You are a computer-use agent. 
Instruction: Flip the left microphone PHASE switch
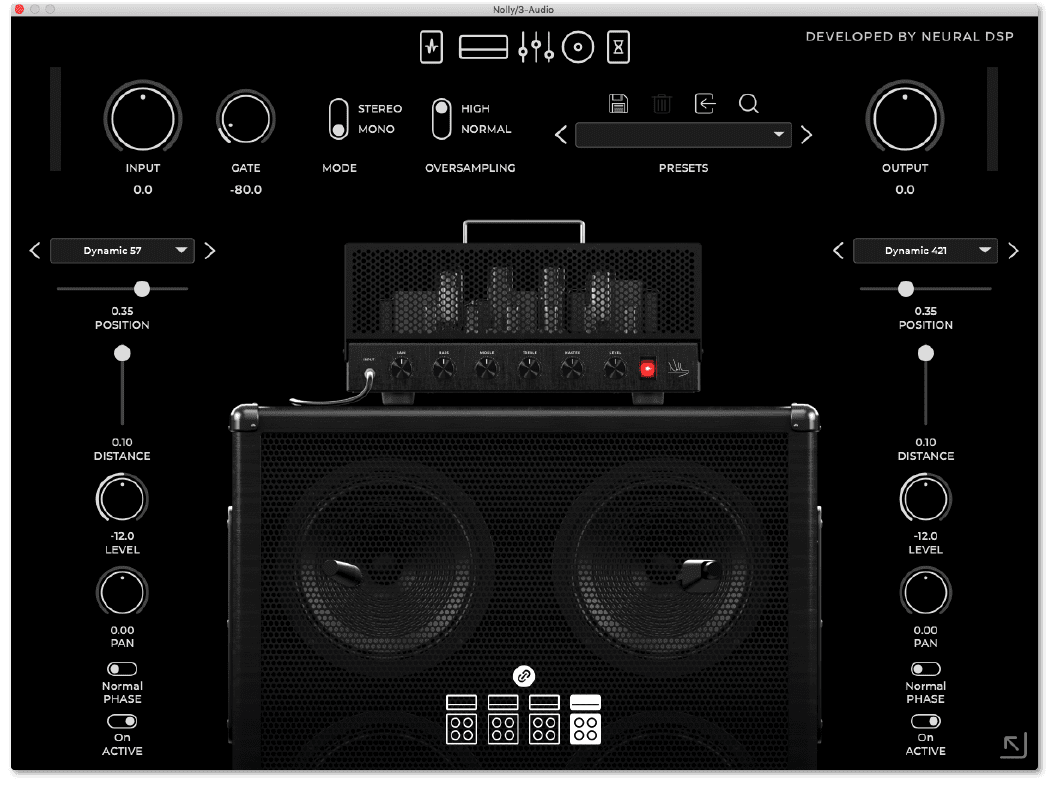(x=122, y=669)
